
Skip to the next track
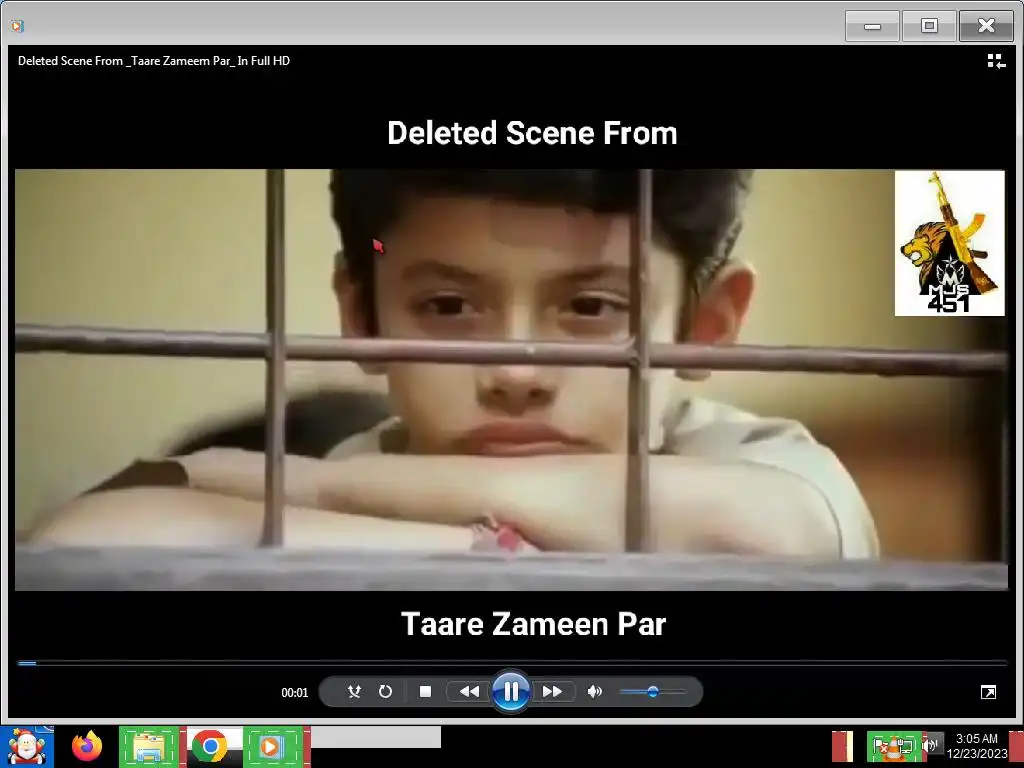tap(552, 692)
